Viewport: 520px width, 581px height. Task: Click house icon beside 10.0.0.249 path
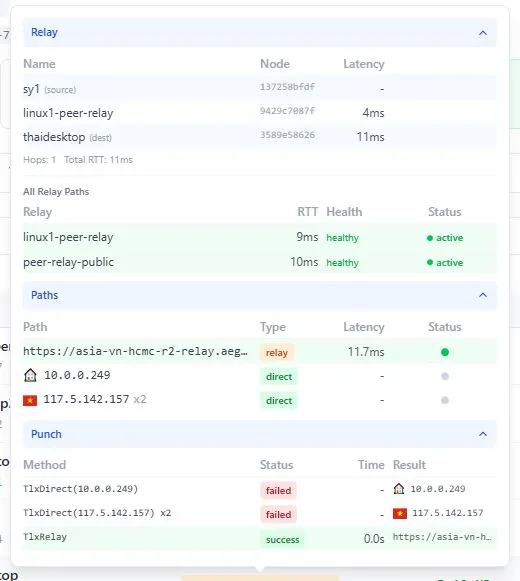[30, 375]
